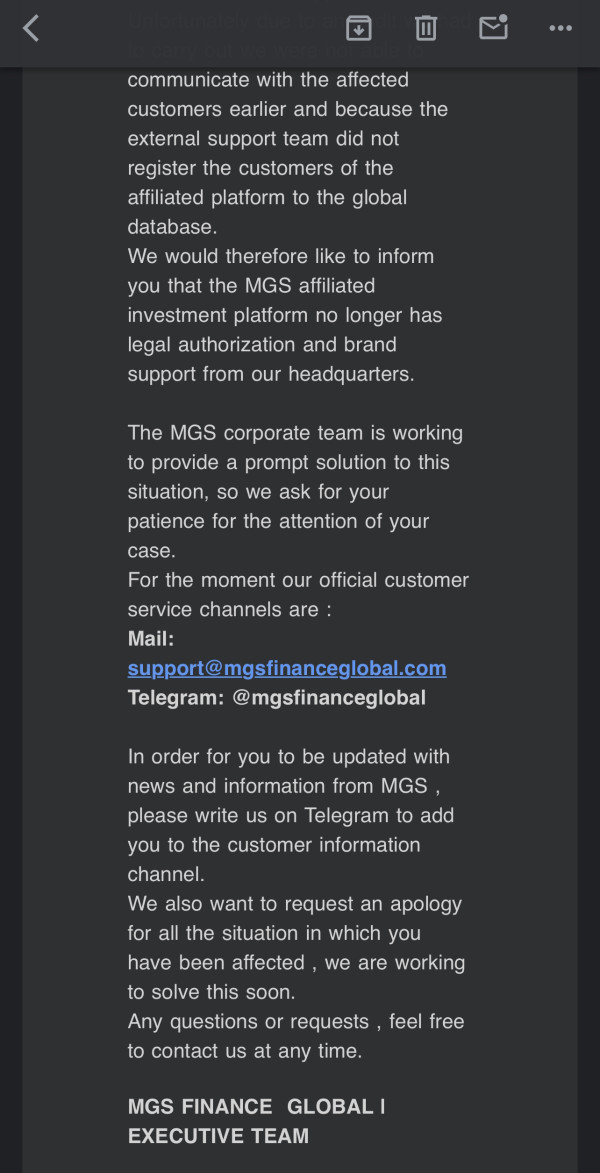Tap the "The MGS corporate team is working" line
600x1173 pixels.
[296, 433]
